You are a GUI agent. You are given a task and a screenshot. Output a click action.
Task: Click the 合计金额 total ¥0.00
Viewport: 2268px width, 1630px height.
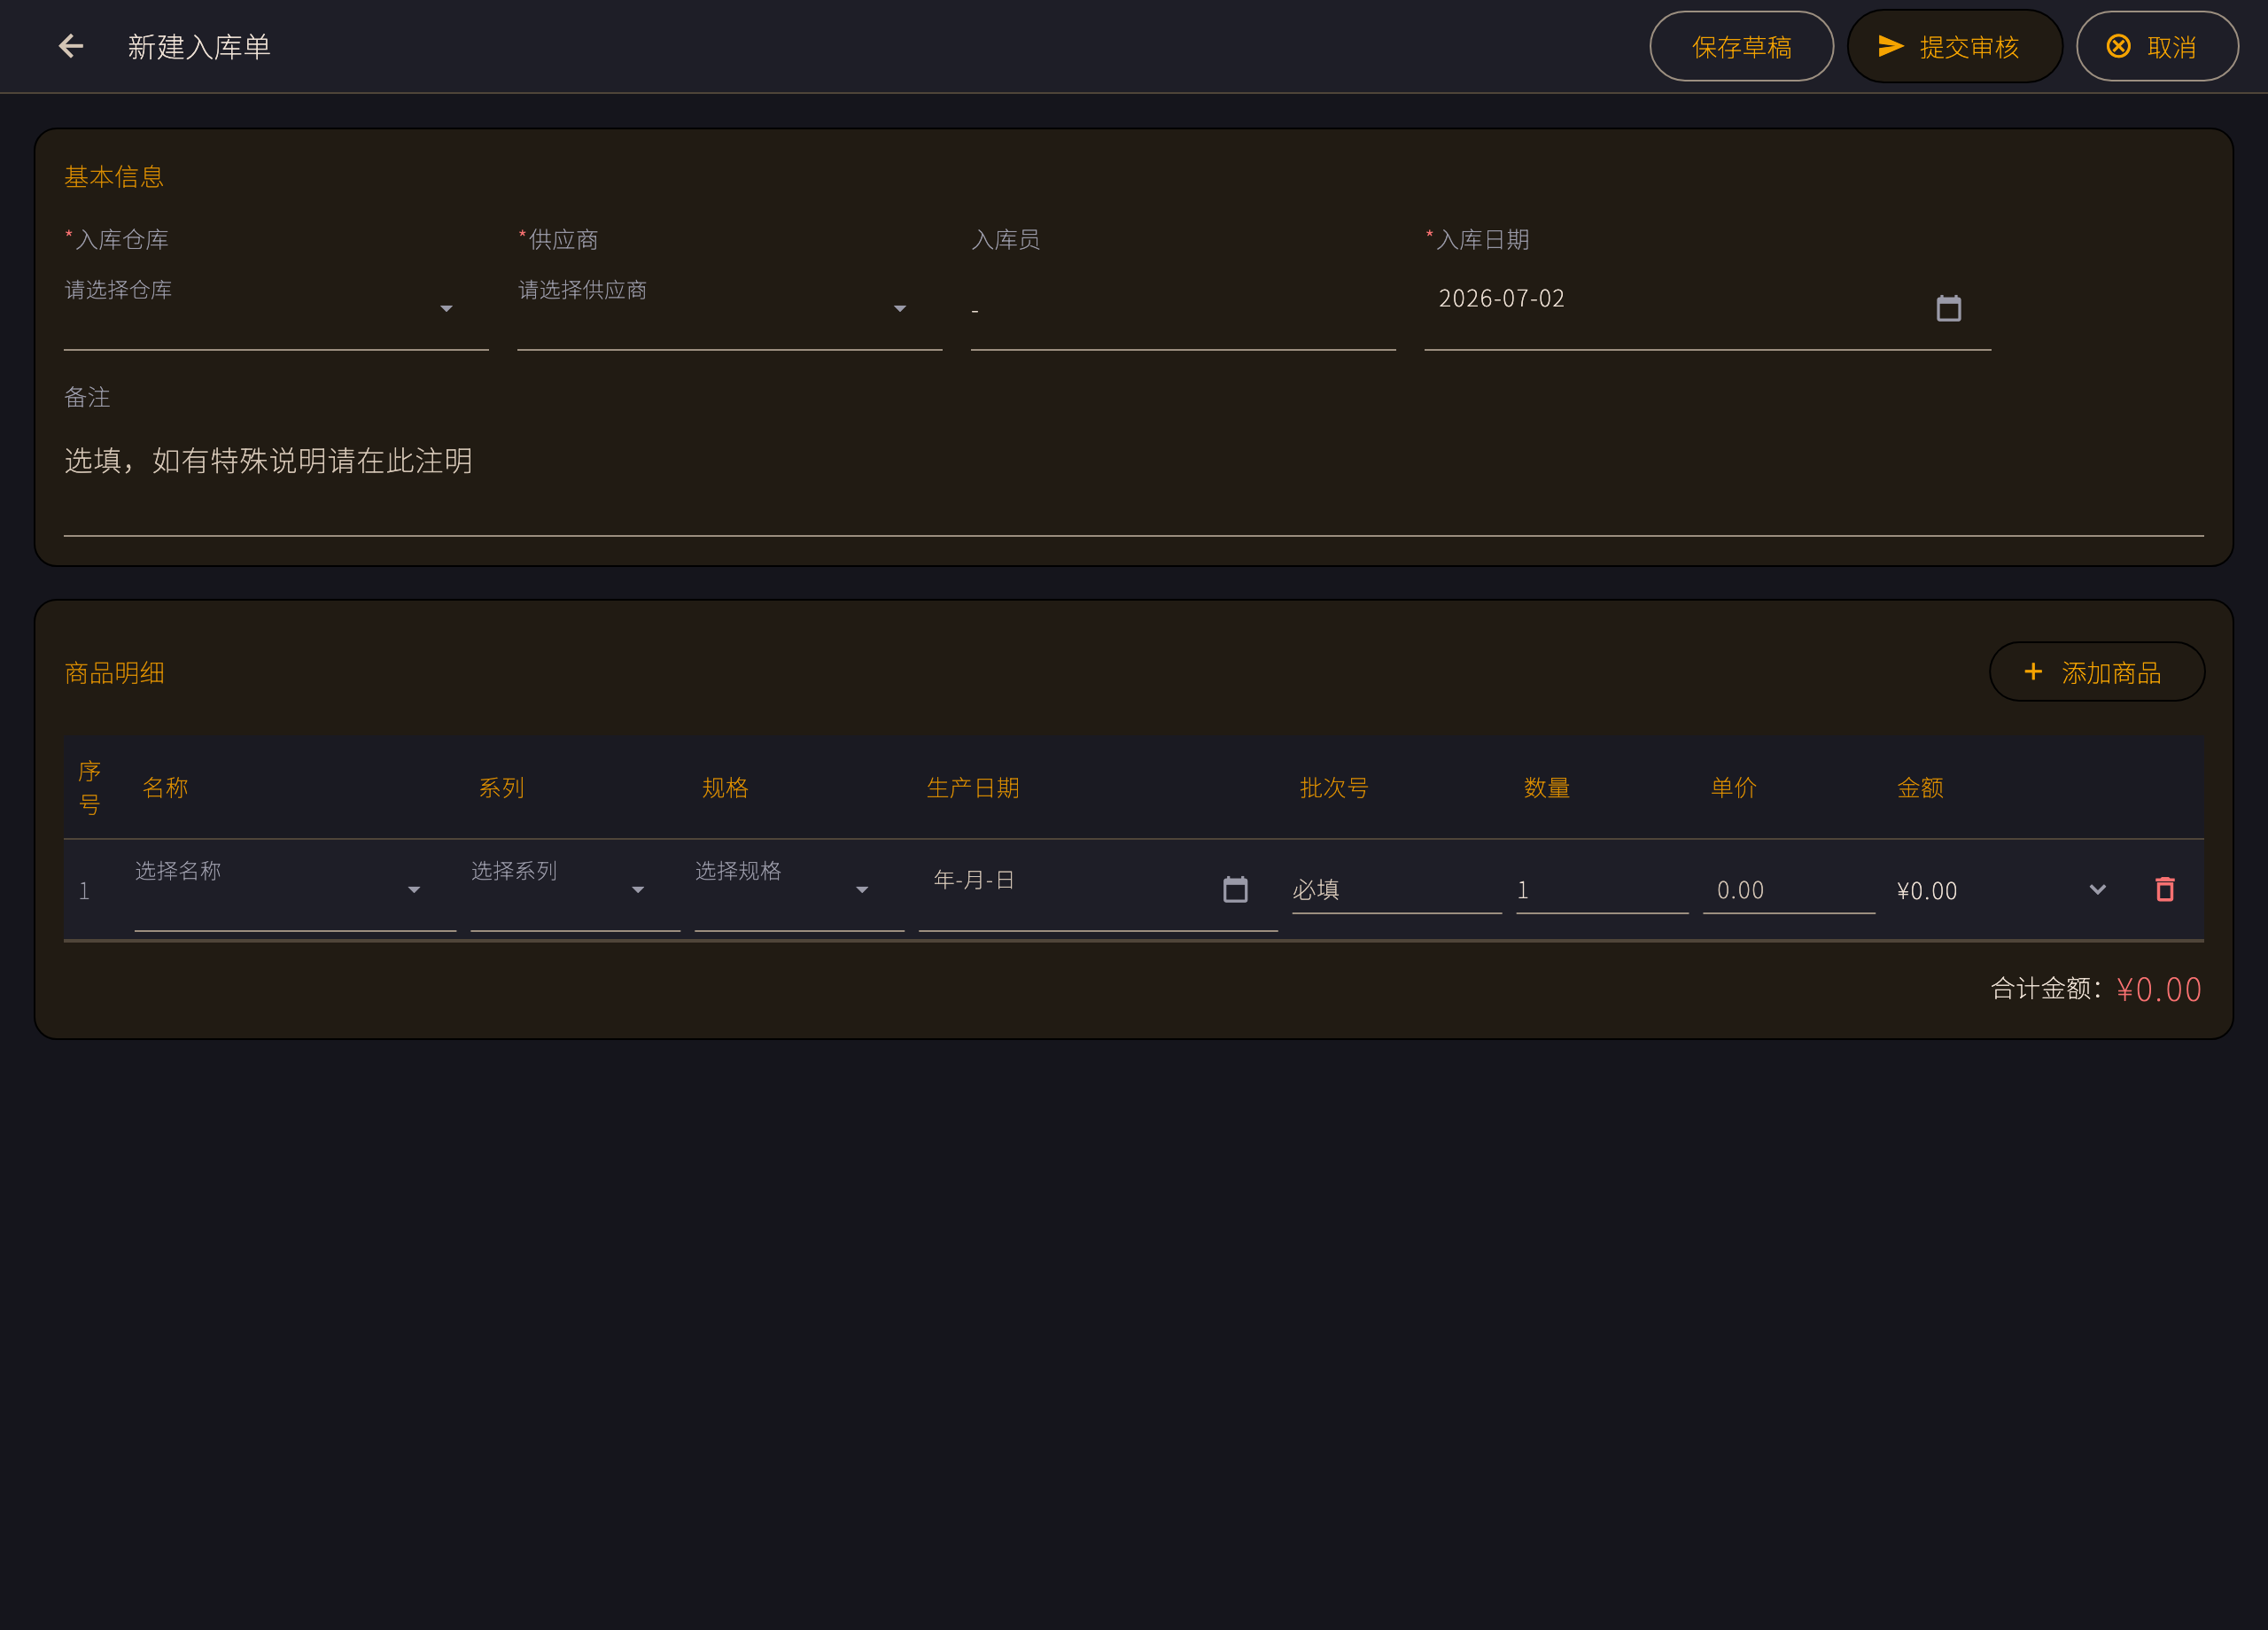2159,990
